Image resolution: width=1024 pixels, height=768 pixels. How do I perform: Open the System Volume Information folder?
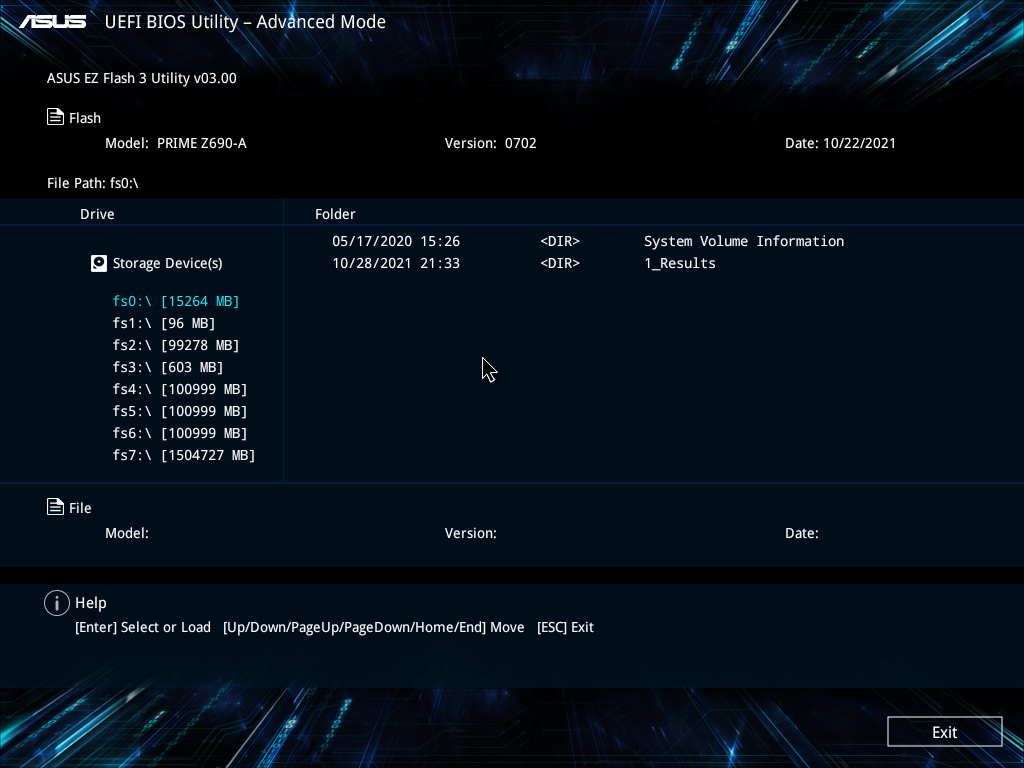click(x=744, y=241)
